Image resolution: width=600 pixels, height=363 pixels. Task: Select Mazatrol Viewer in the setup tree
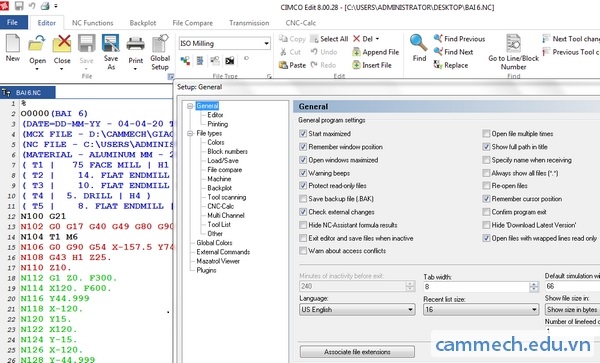[x=218, y=261]
